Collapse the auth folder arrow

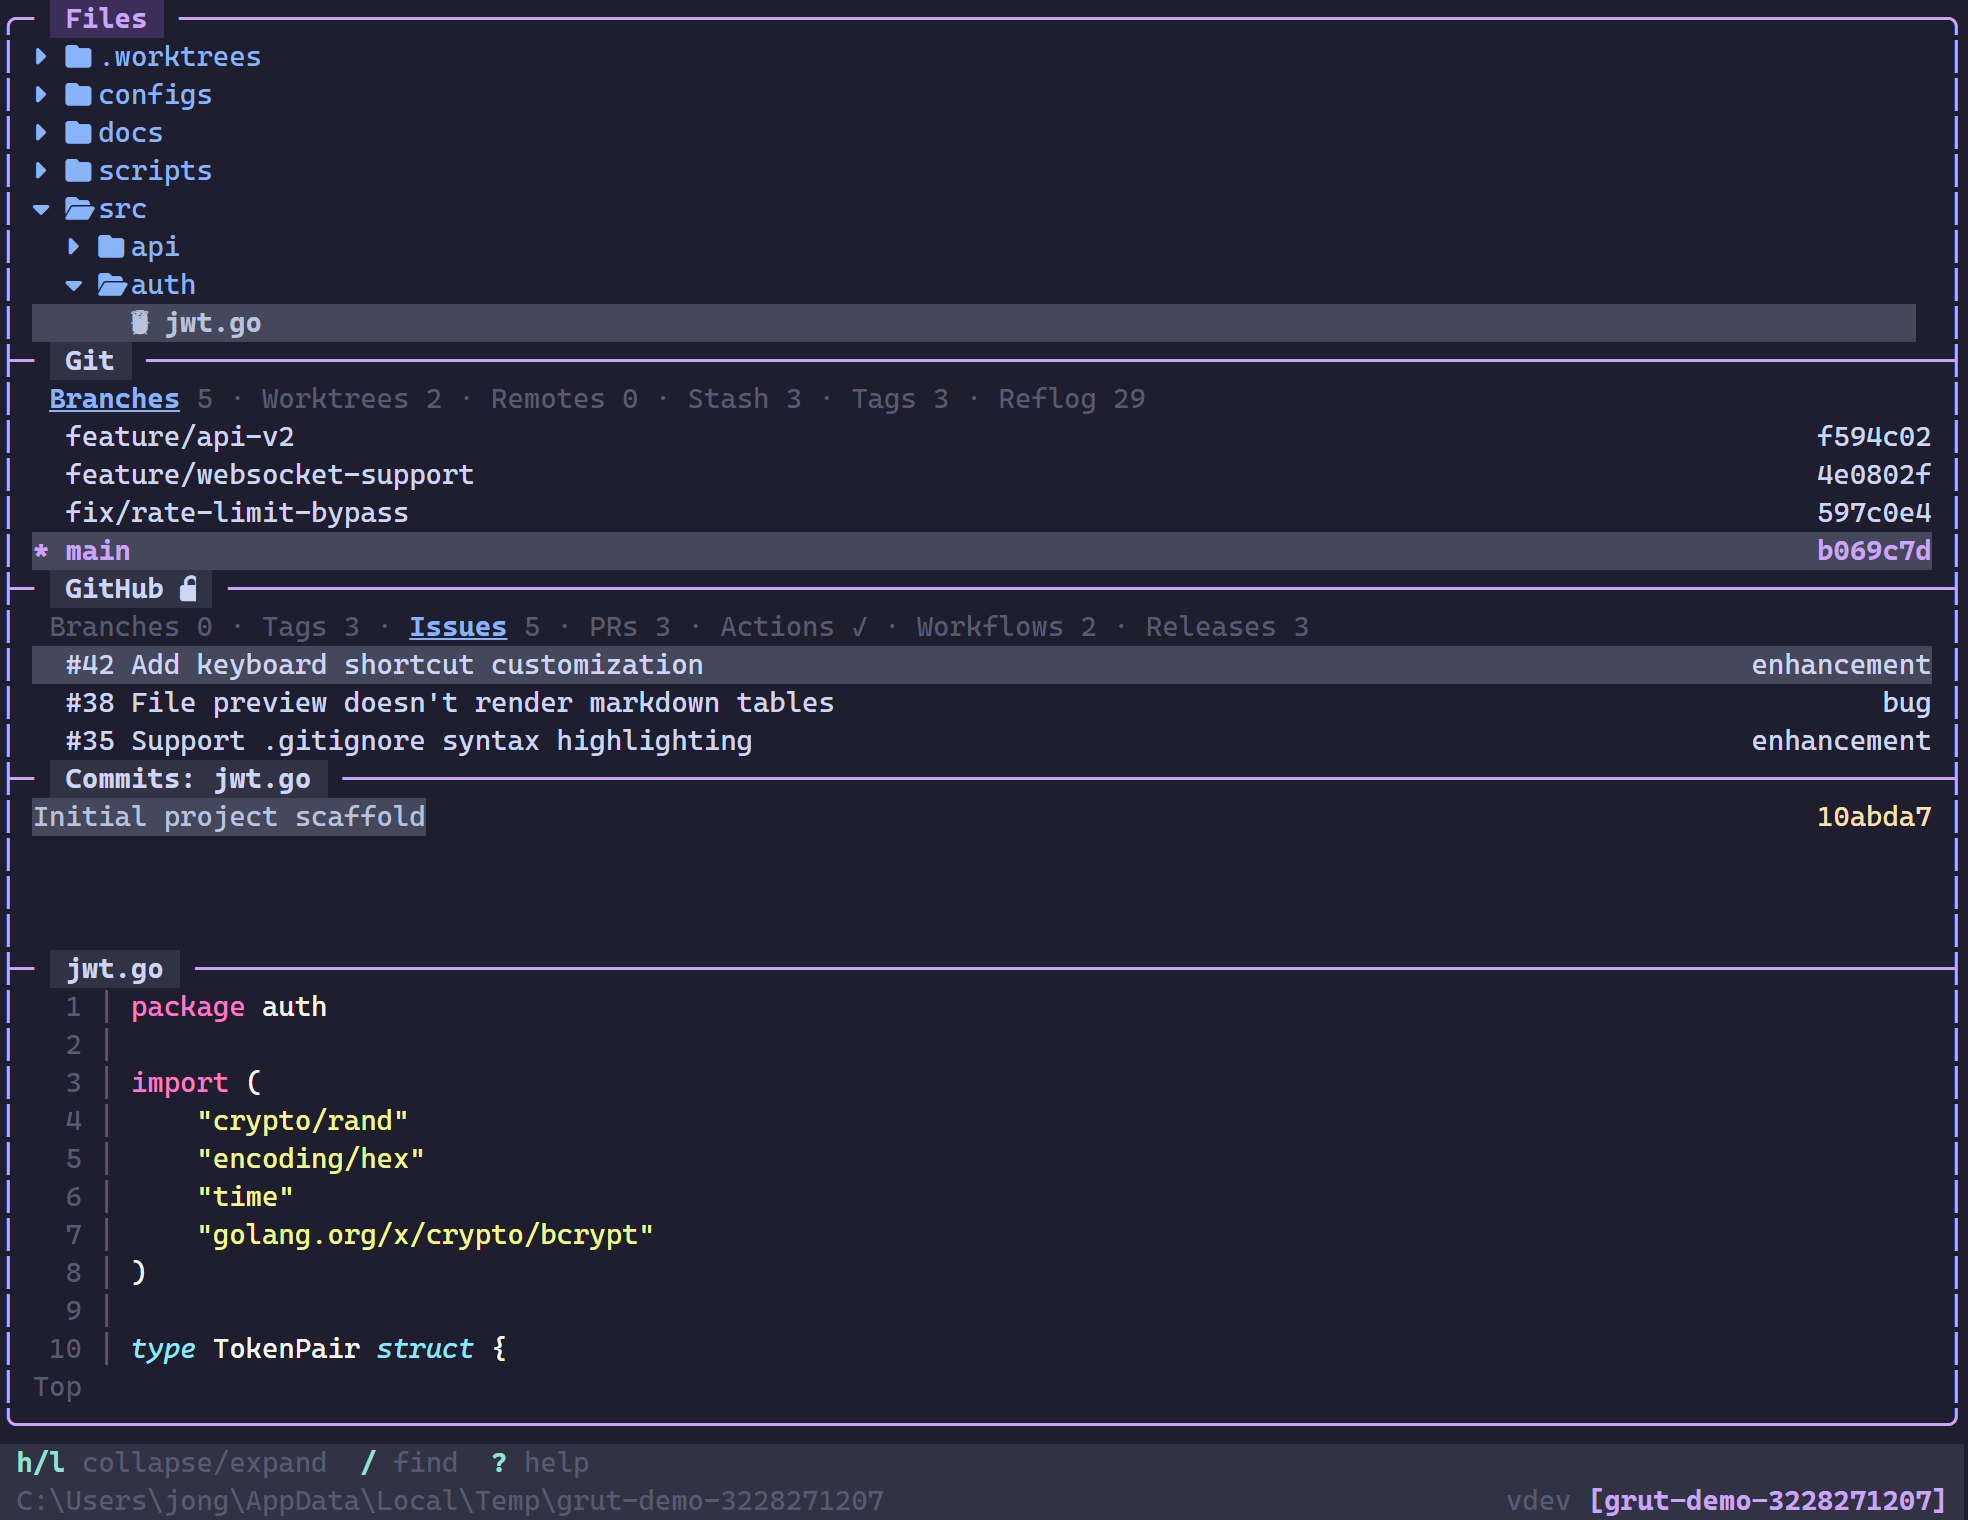74,285
